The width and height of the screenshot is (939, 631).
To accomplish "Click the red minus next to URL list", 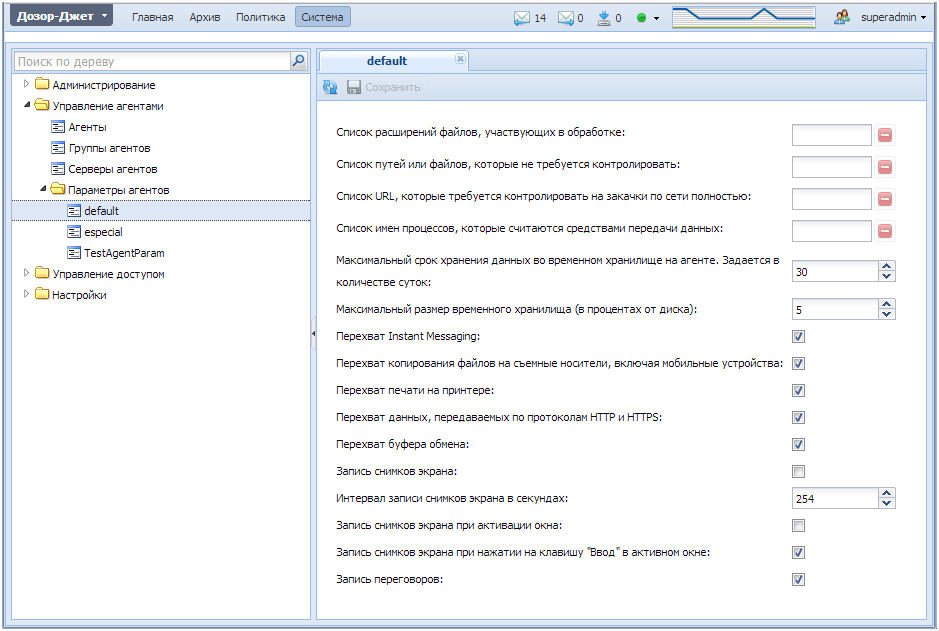I will [x=885, y=199].
